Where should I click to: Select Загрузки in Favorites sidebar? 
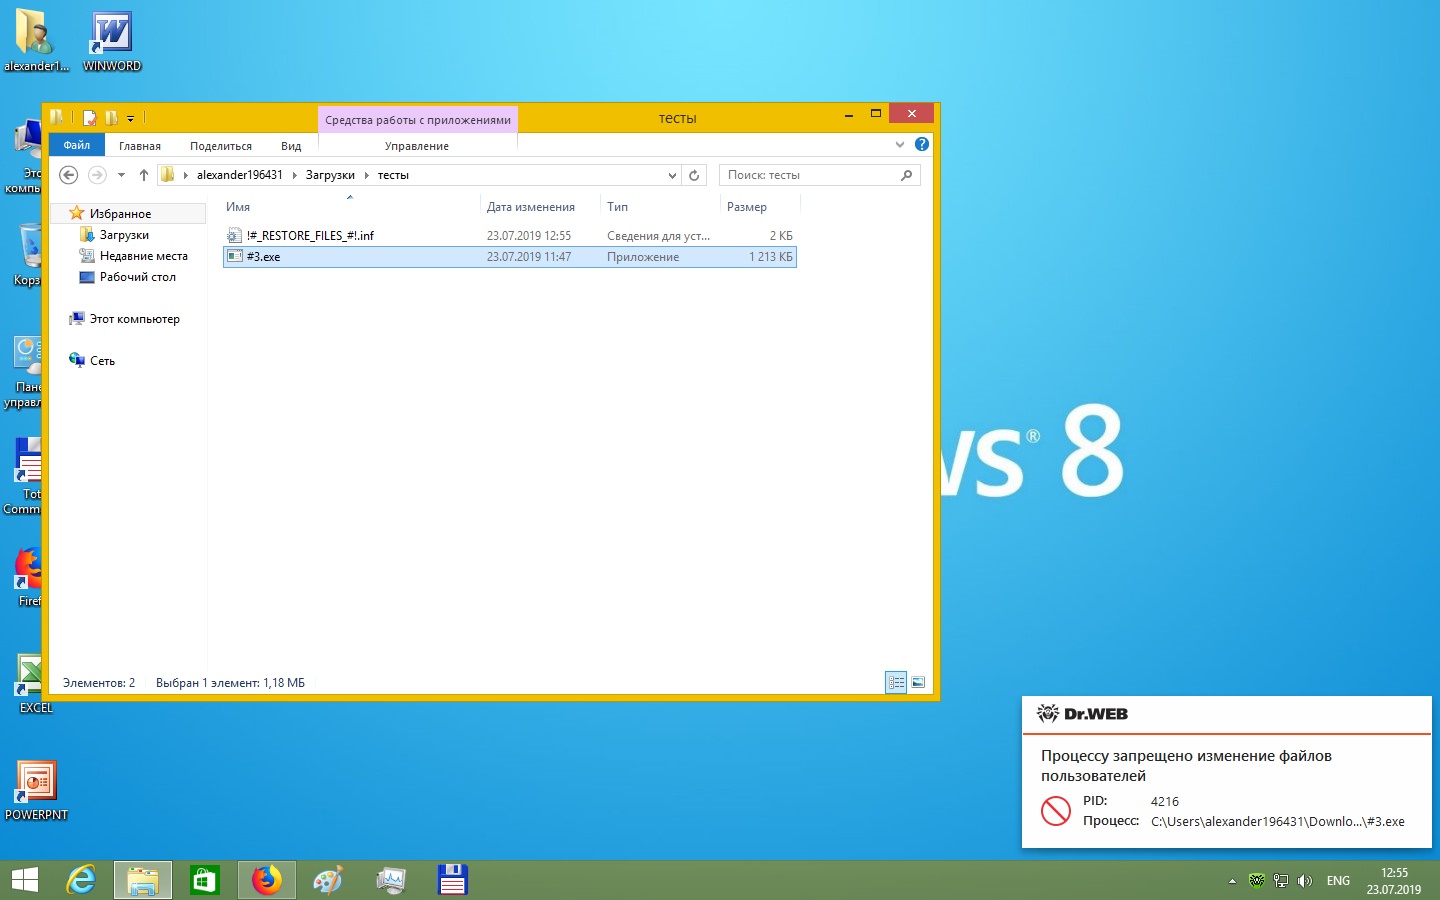pos(124,235)
